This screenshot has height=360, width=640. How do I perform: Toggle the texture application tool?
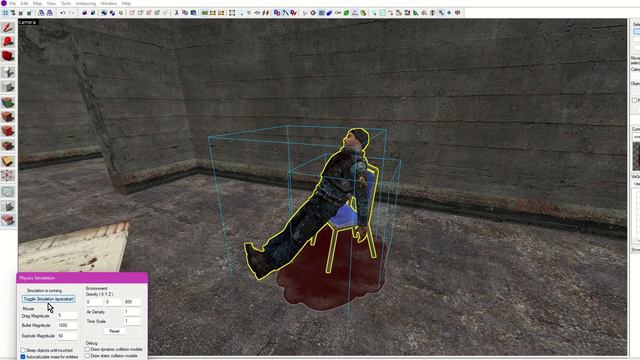click(8, 102)
